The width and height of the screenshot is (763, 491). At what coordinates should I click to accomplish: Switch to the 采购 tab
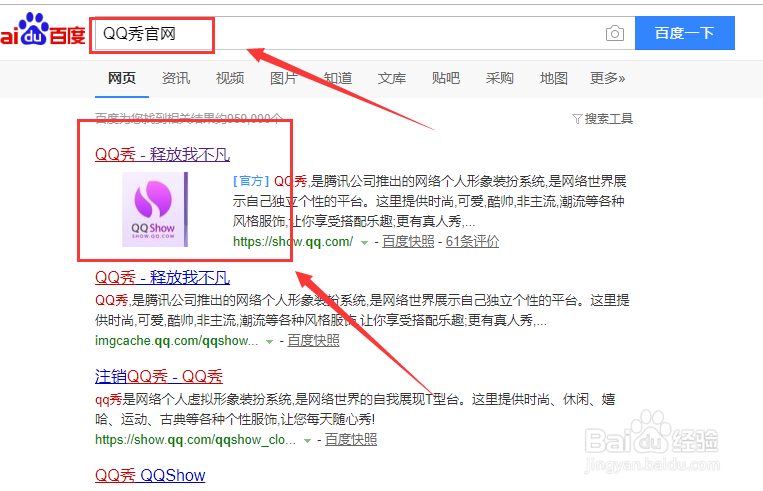pyautogui.click(x=500, y=78)
